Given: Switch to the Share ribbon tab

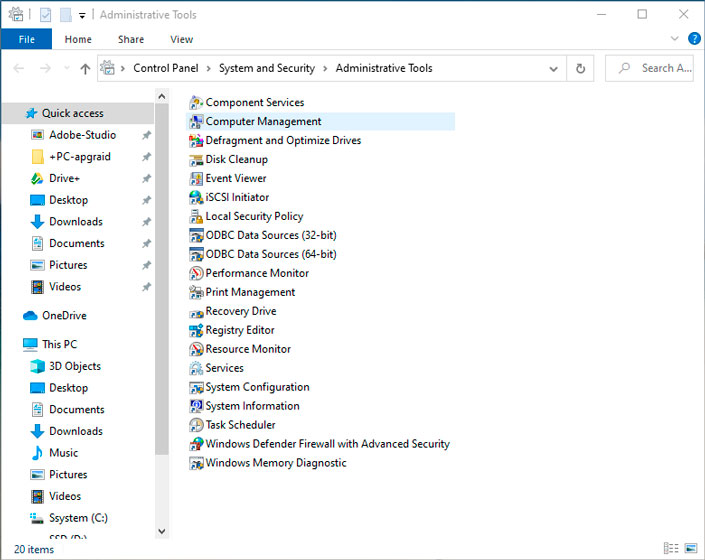Looking at the screenshot, I should click(x=131, y=39).
